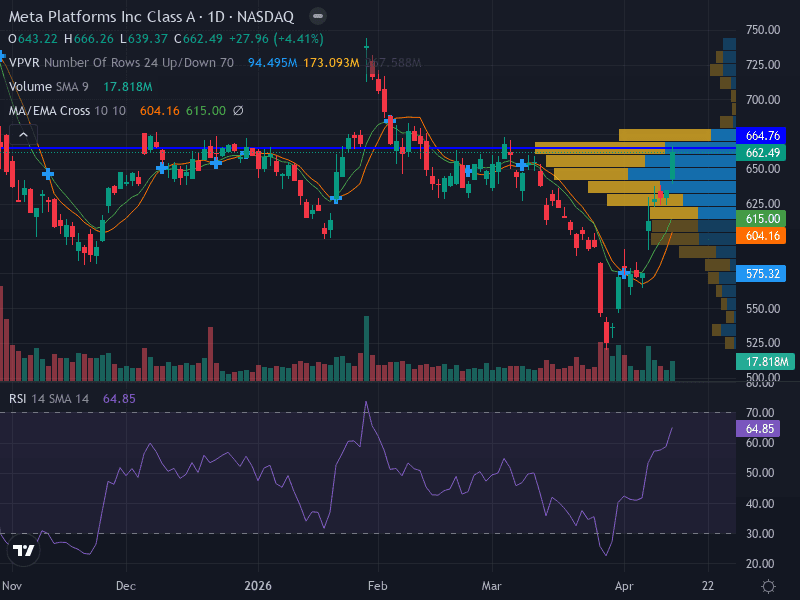Screen dimensions: 800x600
Task: Click the 615.00 green MA price label
Action: 762,219
